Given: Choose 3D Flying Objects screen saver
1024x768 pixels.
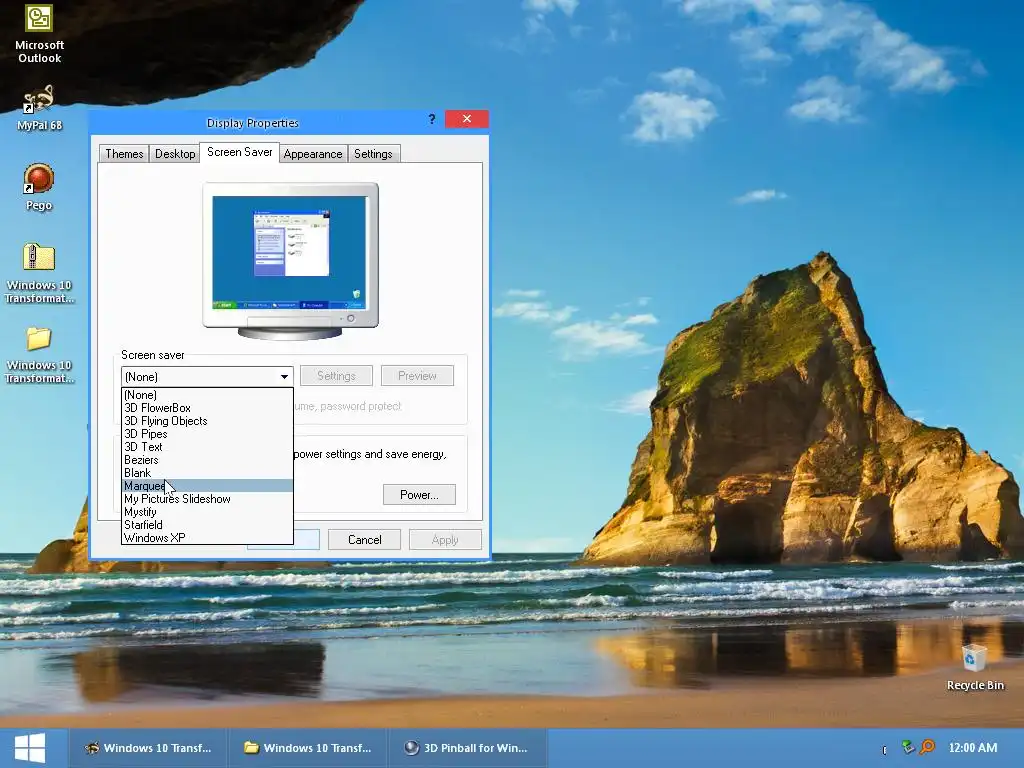Looking at the screenshot, I should tap(207, 421).
